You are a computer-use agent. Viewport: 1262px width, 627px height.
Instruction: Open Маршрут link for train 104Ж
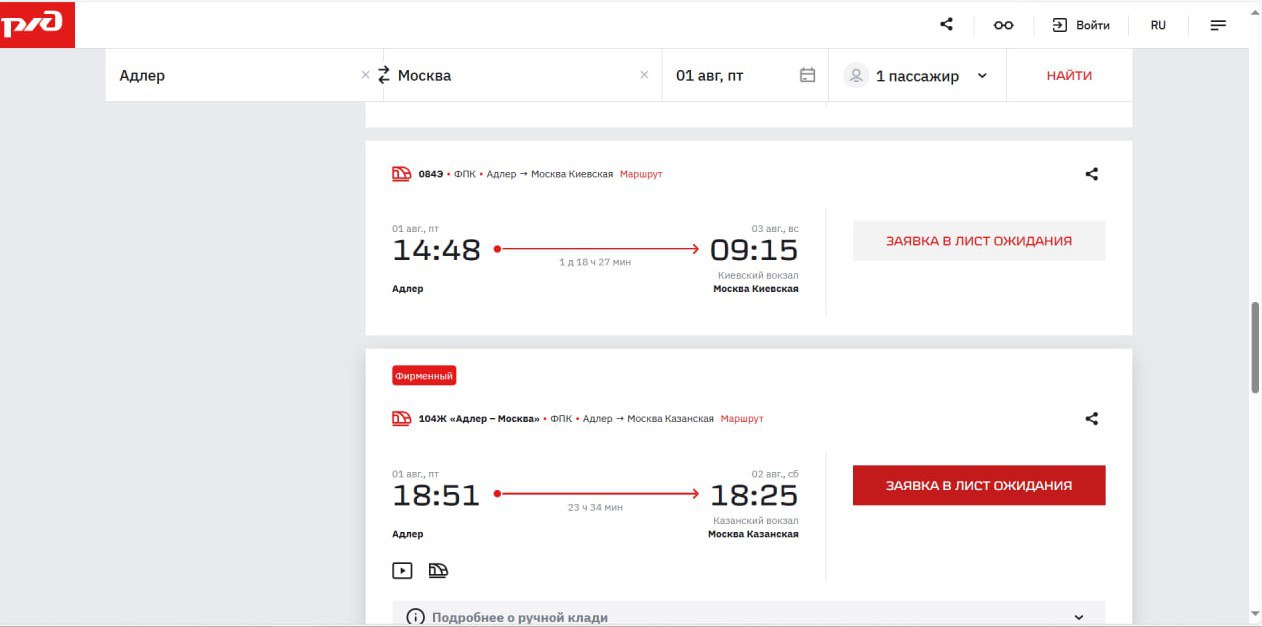(x=741, y=419)
